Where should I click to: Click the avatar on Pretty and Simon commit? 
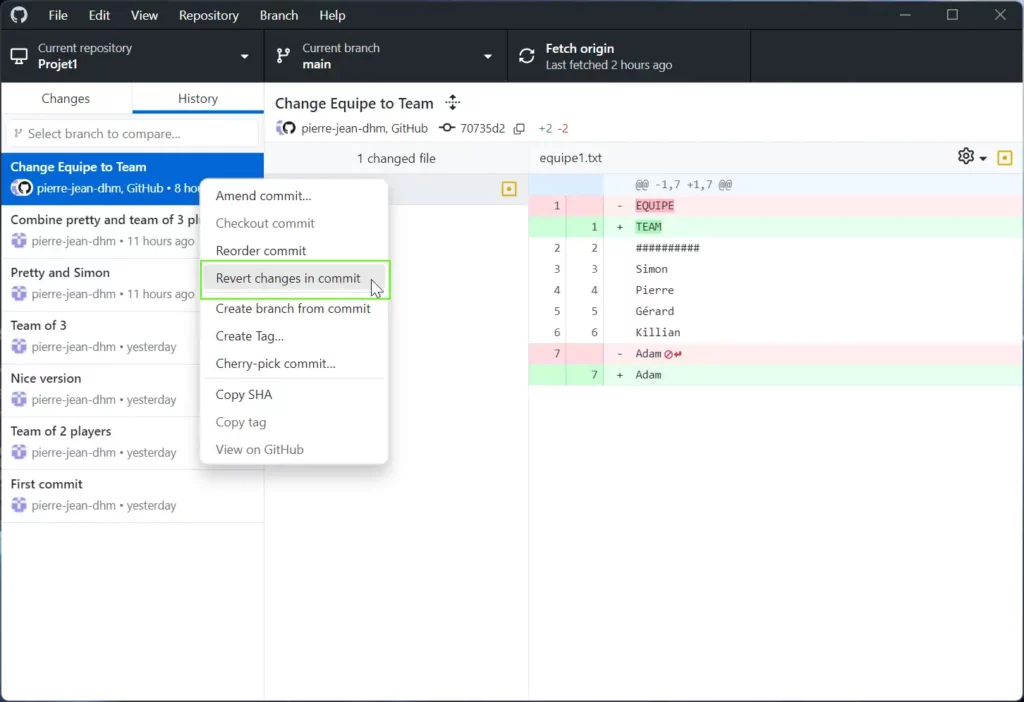pyautogui.click(x=19, y=294)
